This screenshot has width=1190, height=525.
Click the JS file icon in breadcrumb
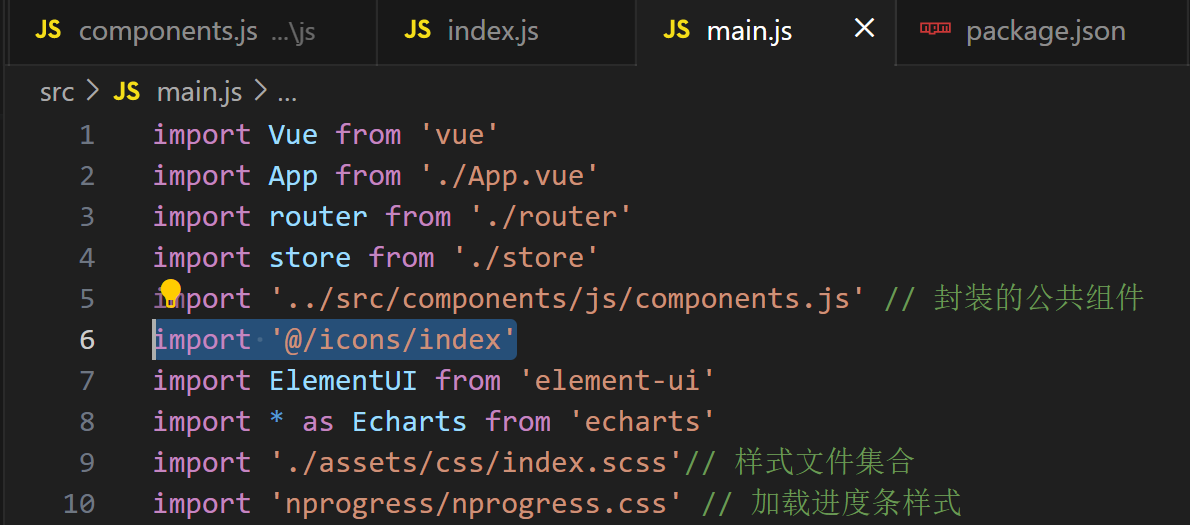(x=127, y=93)
